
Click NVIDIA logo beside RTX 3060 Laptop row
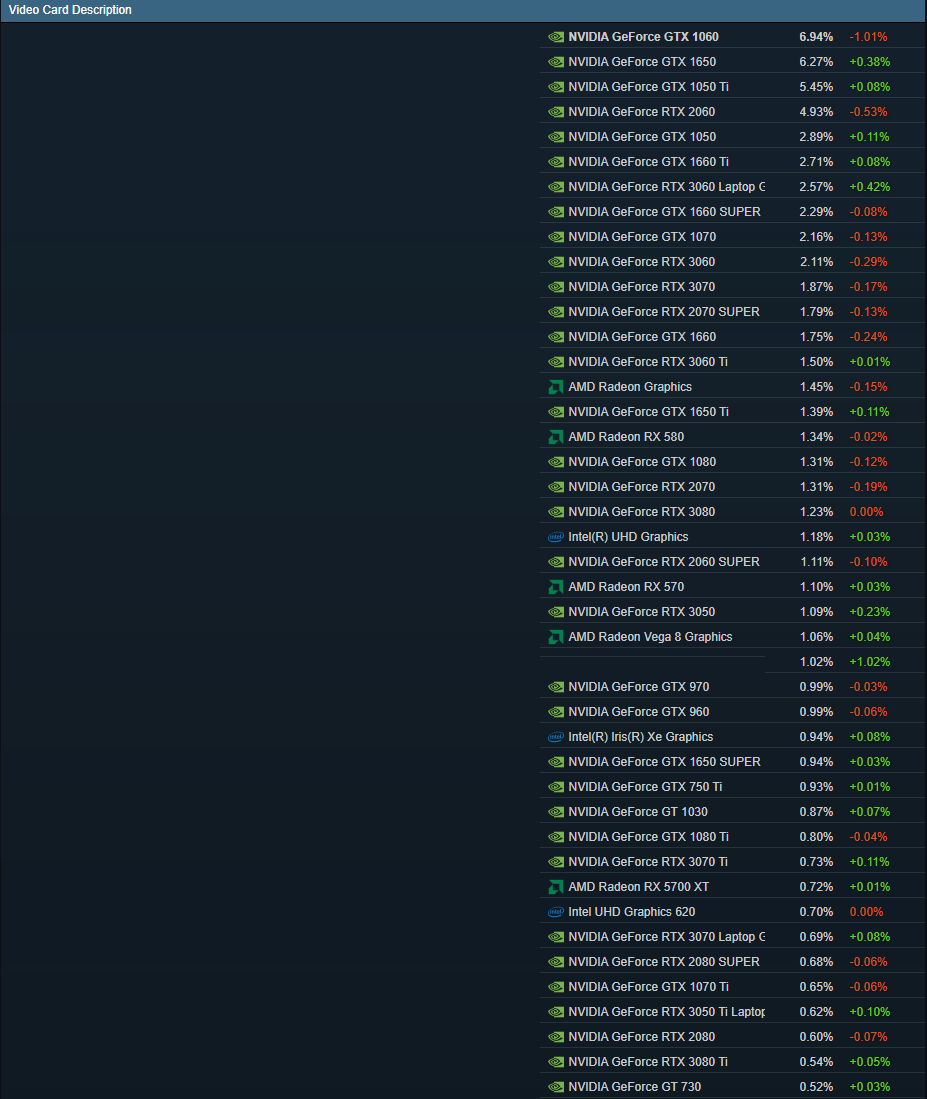(x=556, y=187)
